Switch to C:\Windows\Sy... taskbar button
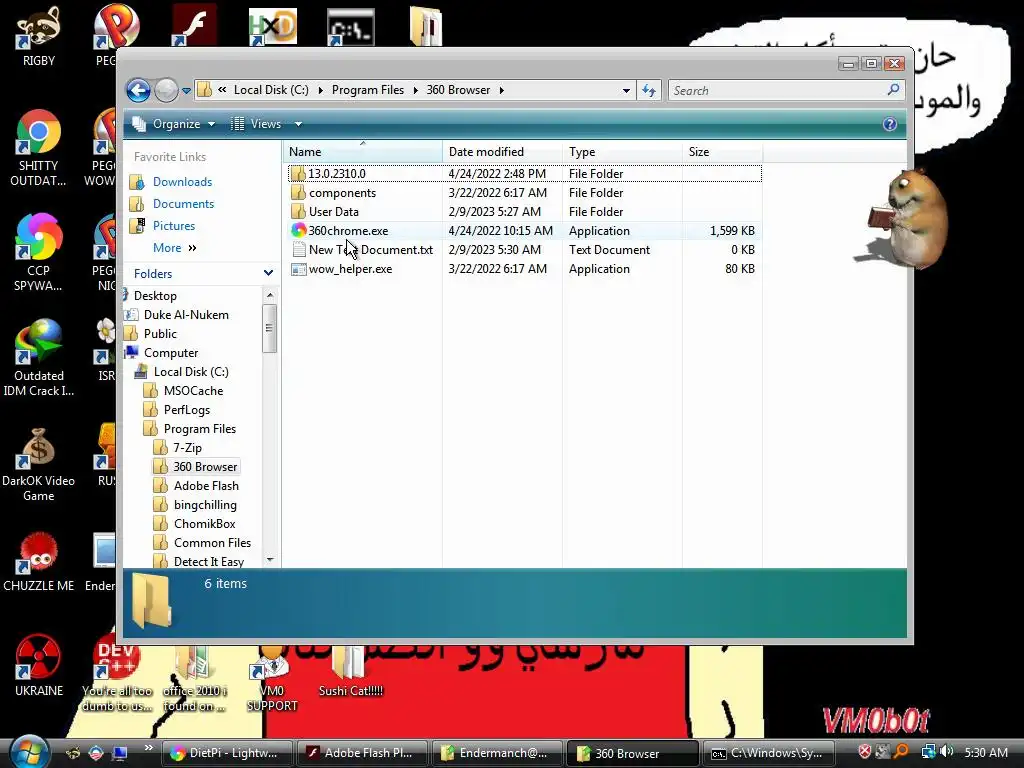 point(768,753)
